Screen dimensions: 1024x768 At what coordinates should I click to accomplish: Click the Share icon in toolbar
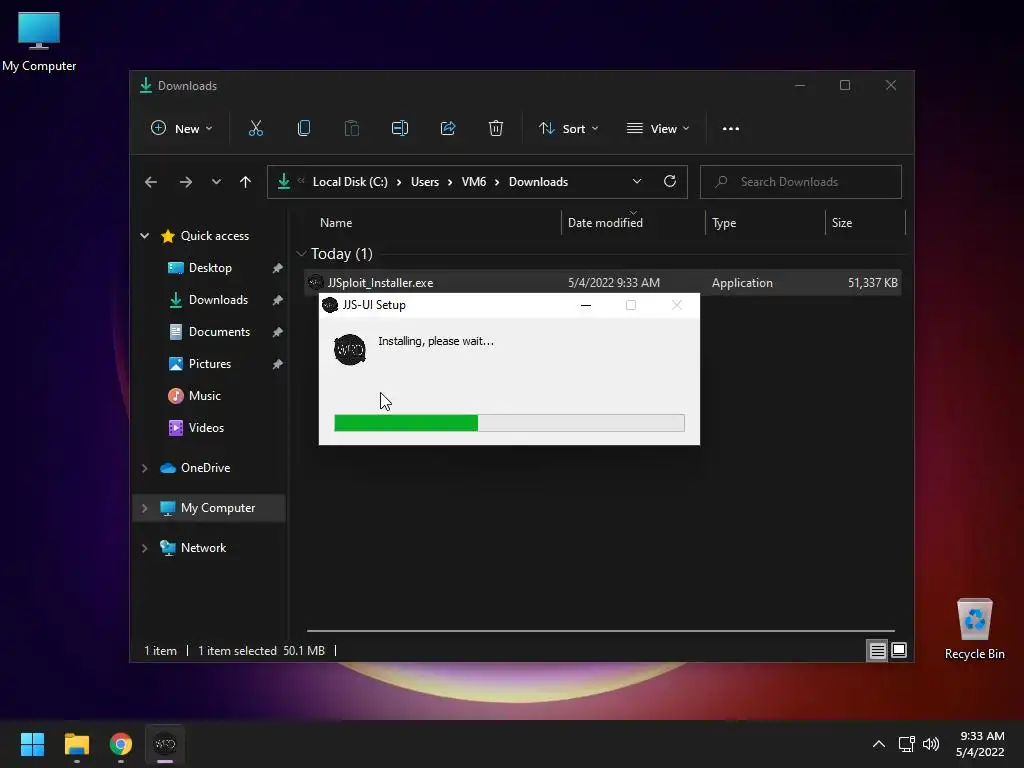click(x=448, y=129)
